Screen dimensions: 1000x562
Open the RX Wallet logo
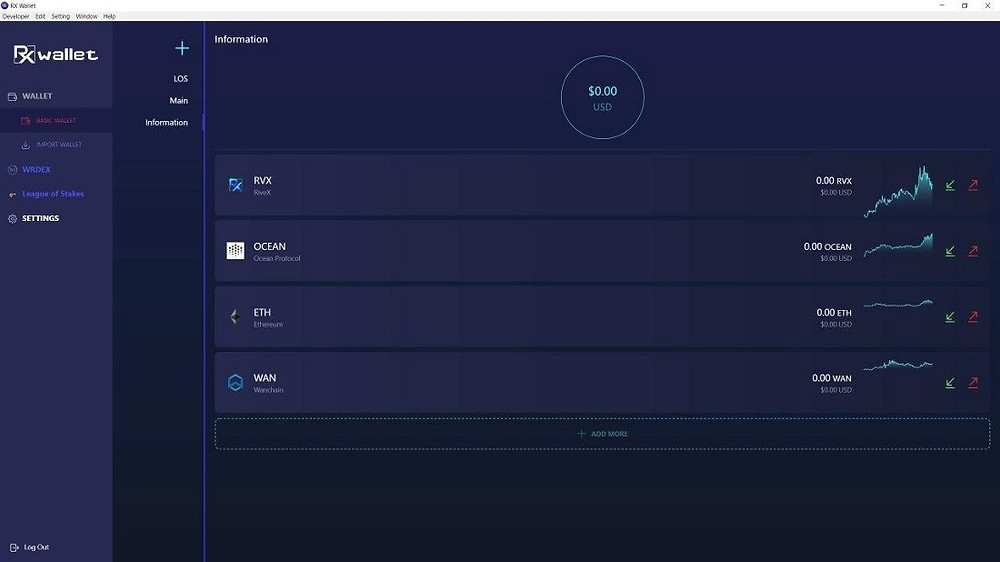click(55, 54)
